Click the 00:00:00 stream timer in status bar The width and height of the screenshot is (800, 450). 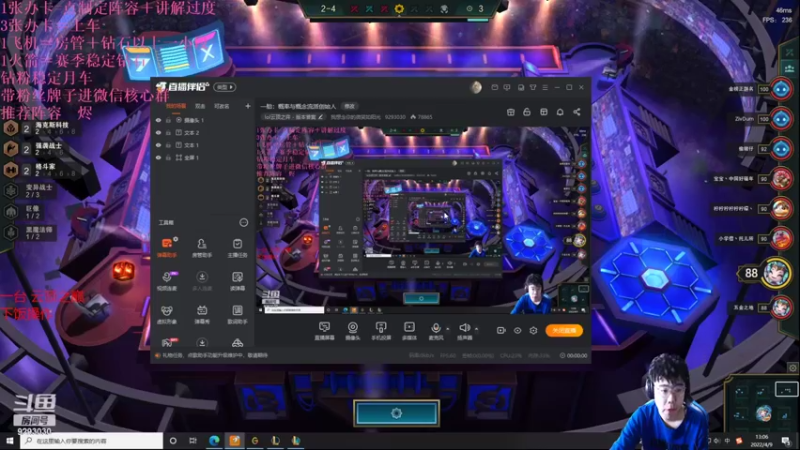pyautogui.click(x=573, y=356)
